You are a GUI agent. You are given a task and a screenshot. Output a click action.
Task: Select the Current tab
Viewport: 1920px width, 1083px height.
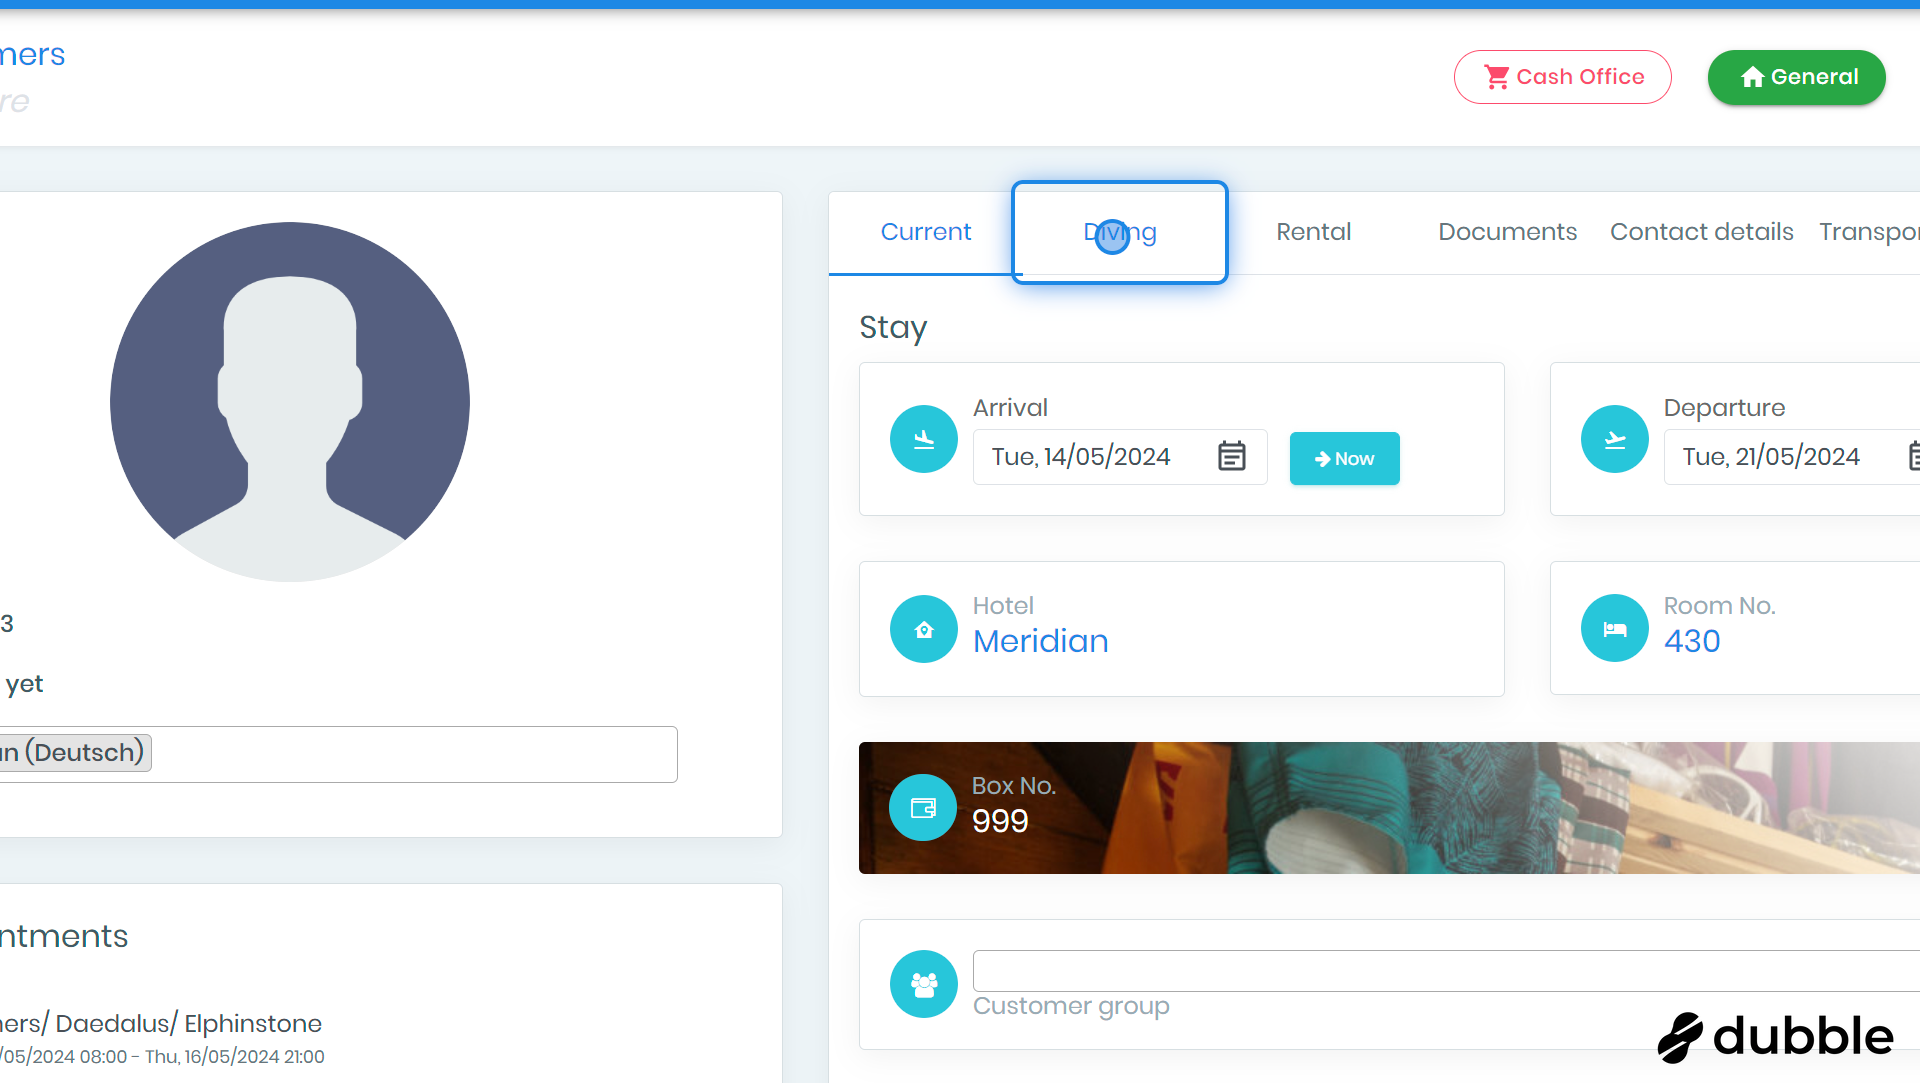[925, 232]
